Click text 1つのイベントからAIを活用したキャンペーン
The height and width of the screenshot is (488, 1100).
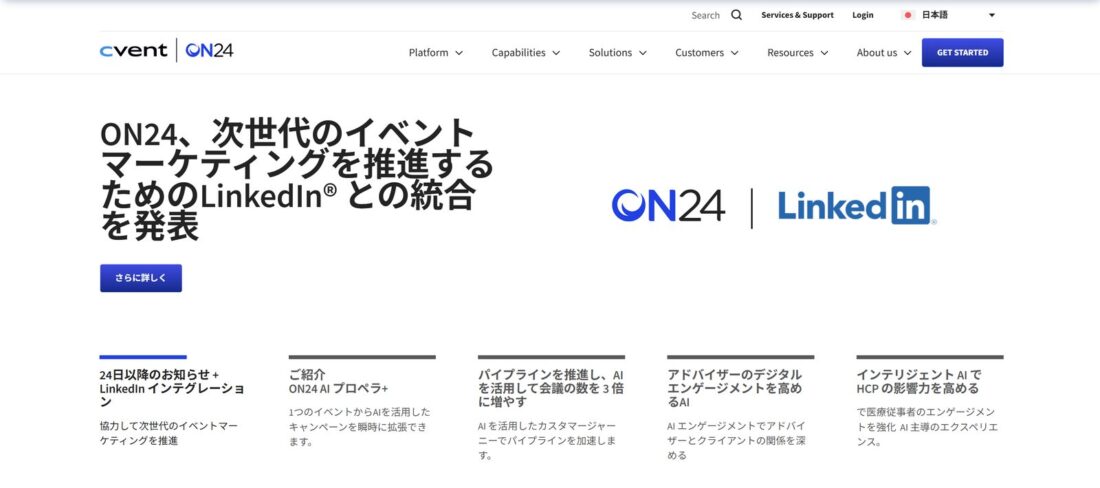[x=359, y=427]
